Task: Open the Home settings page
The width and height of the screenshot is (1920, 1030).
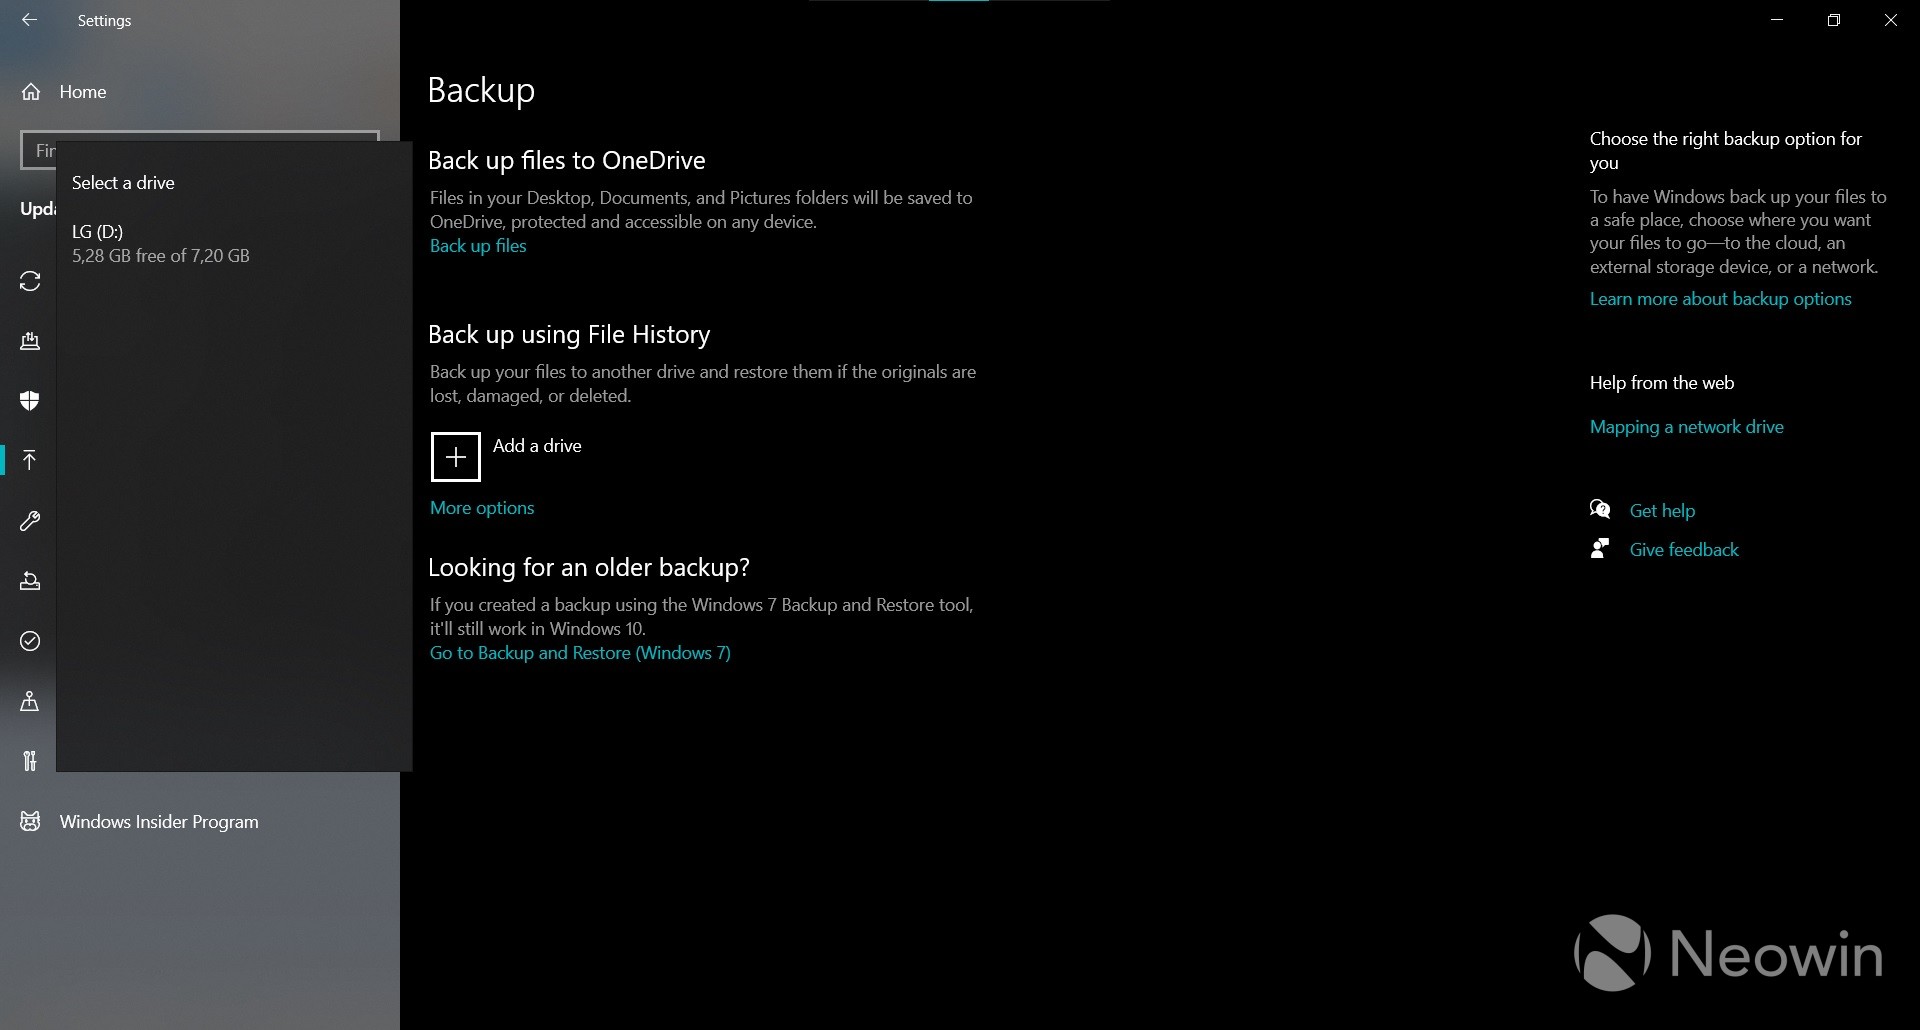Action: pos(83,92)
